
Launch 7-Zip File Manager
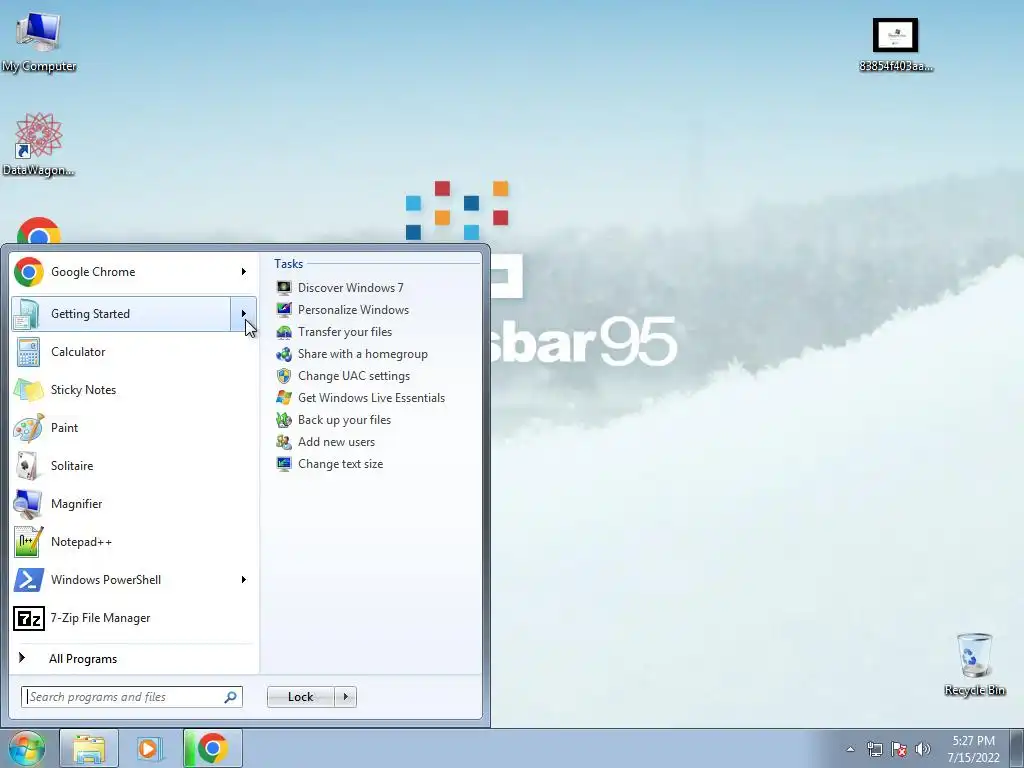coord(134,618)
